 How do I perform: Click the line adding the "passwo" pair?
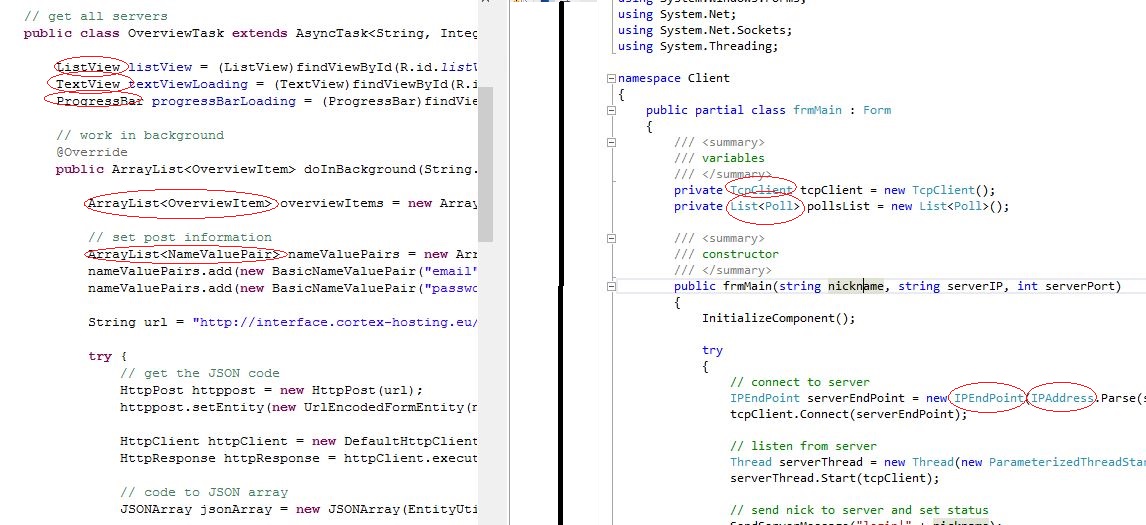[x=283, y=288]
